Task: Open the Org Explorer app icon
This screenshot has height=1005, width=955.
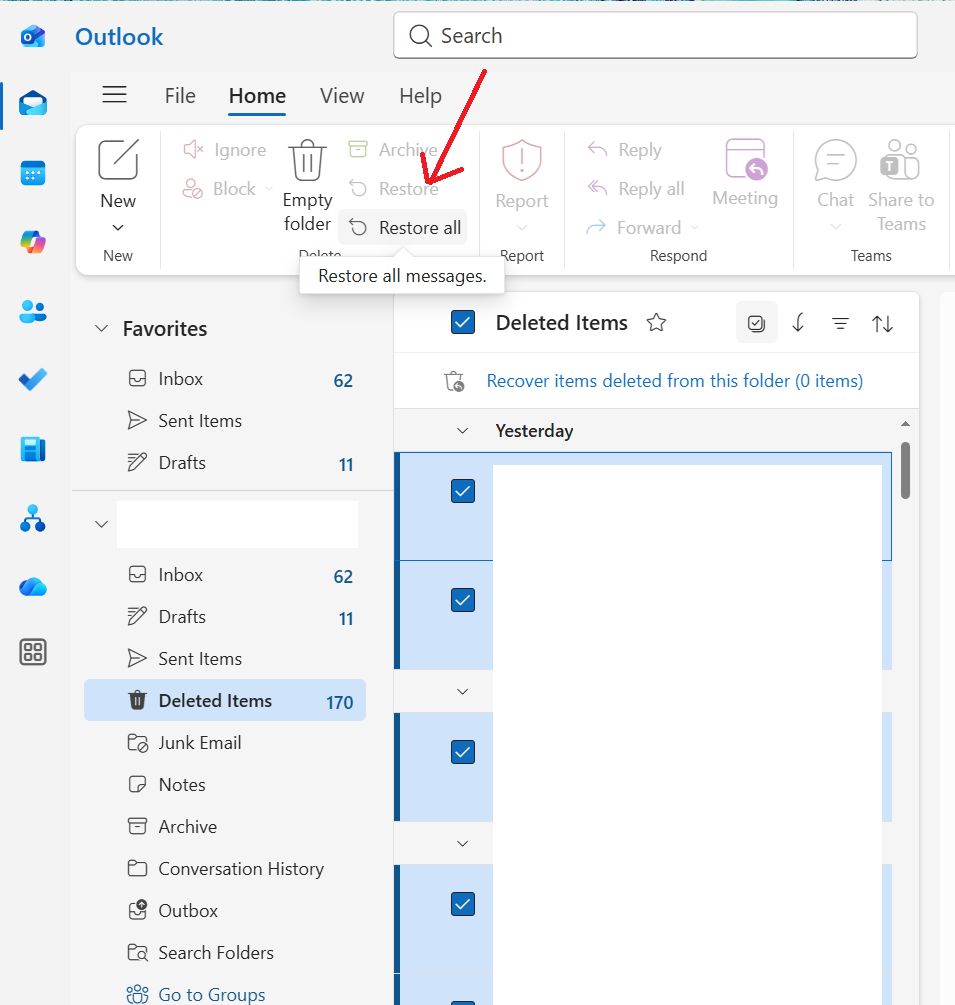Action: (33, 519)
